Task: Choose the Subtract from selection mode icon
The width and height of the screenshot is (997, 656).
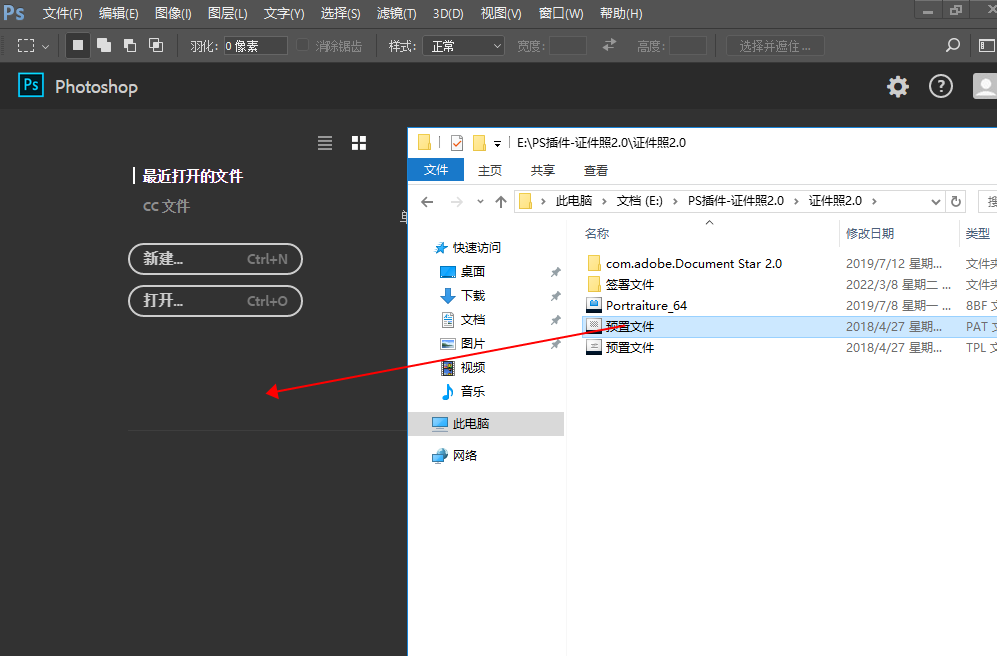Action: pyautogui.click(x=130, y=46)
